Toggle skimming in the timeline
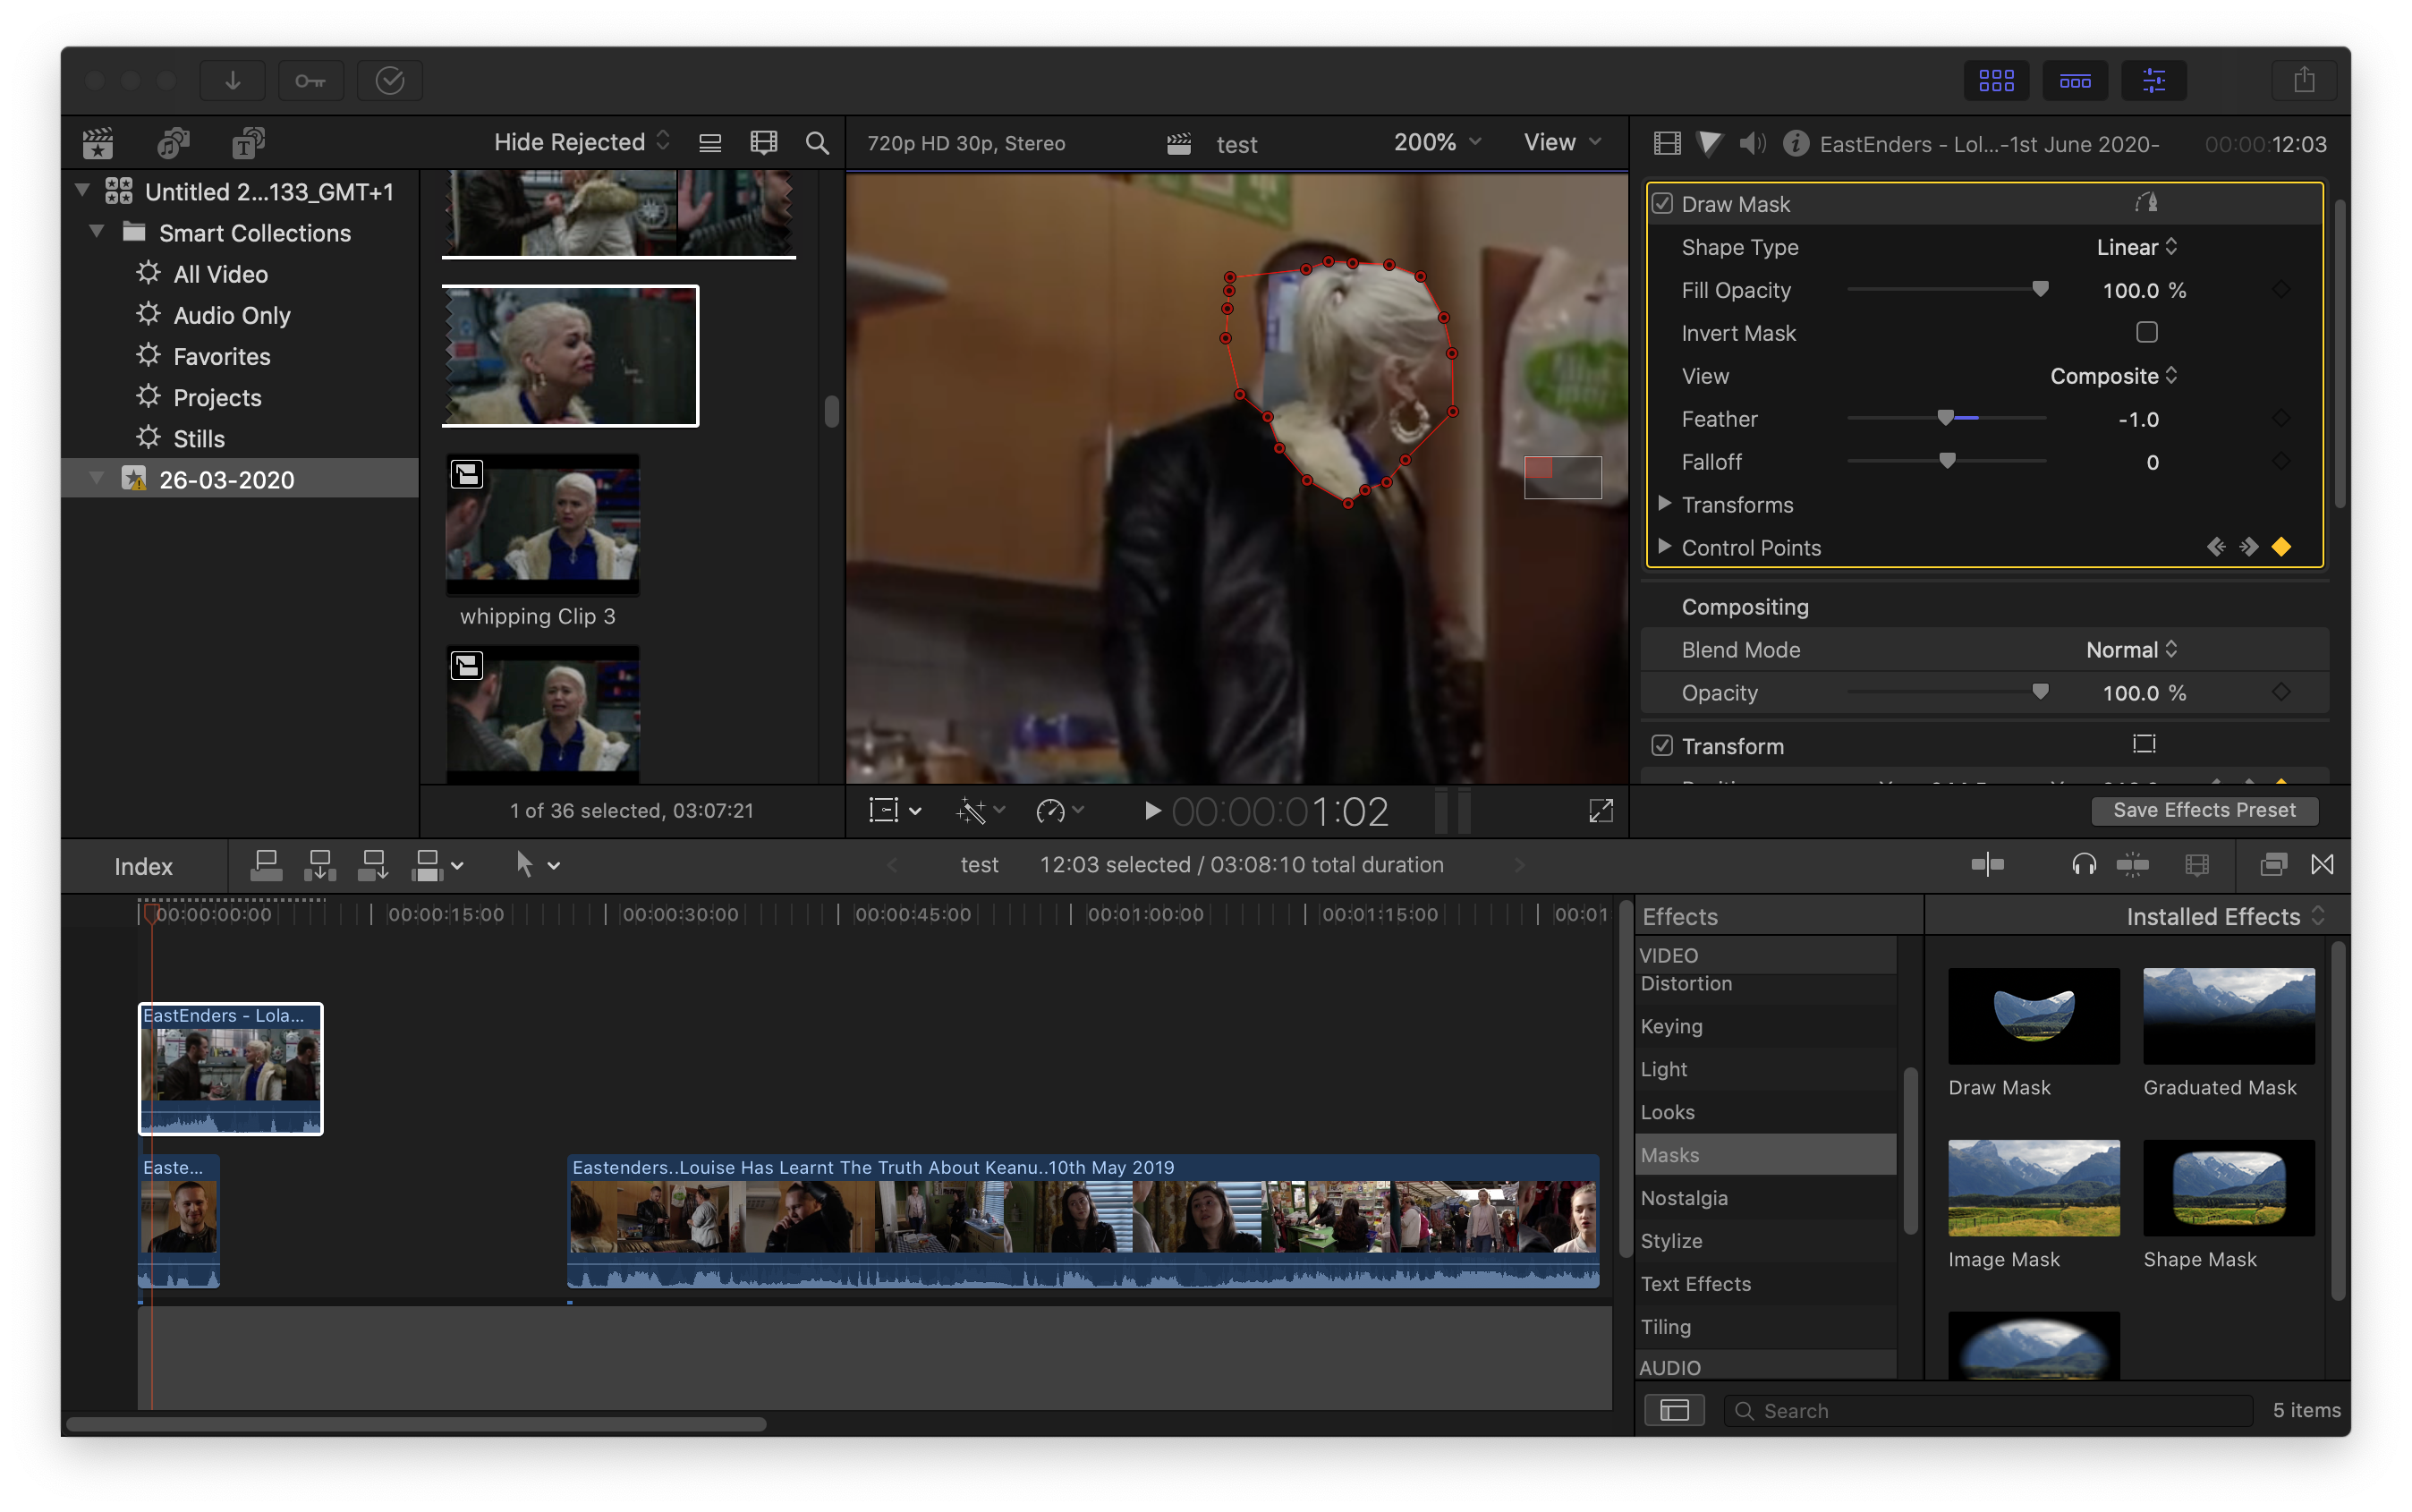Image resolution: width=2412 pixels, height=1512 pixels. [1987, 865]
